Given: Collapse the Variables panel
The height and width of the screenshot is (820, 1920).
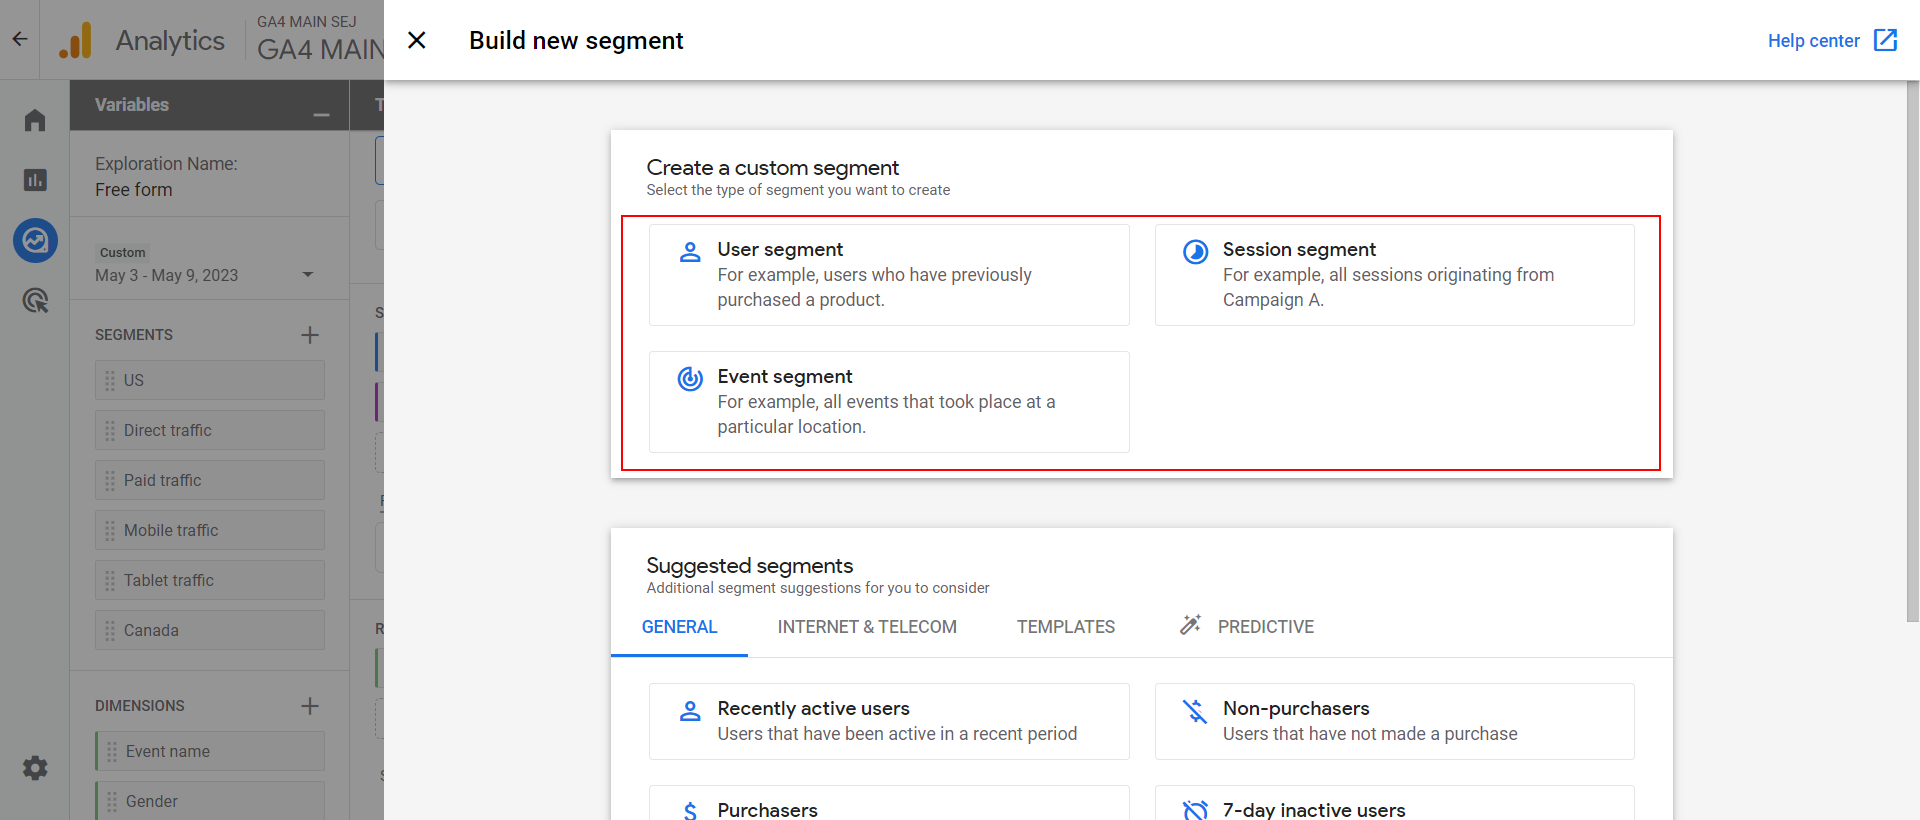Looking at the screenshot, I should tap(321, 115).
